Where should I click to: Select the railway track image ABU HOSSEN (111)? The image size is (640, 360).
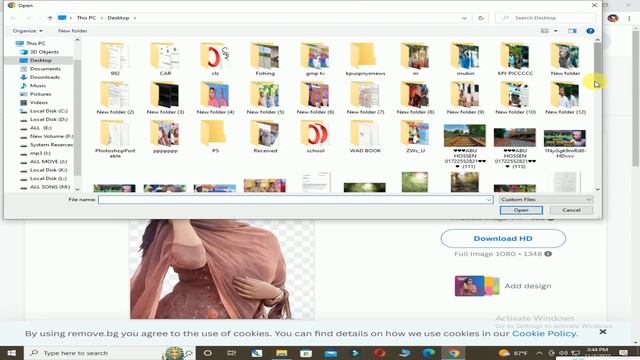(x=465, y=146)
